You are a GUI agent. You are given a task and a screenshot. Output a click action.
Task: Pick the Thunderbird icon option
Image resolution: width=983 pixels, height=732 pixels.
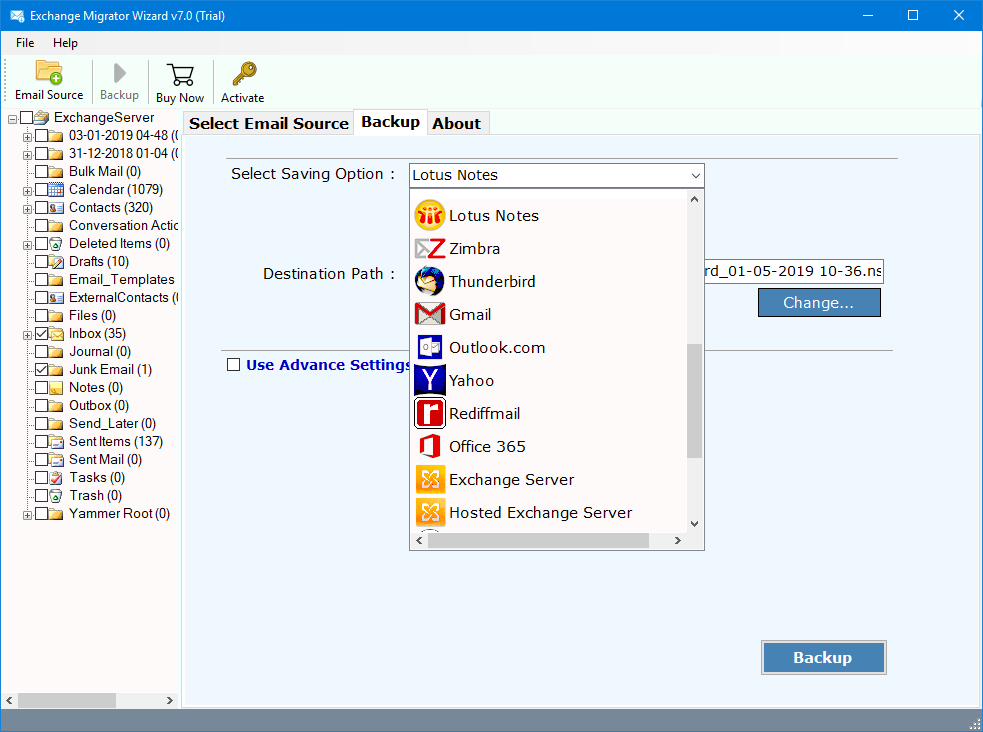430,281
